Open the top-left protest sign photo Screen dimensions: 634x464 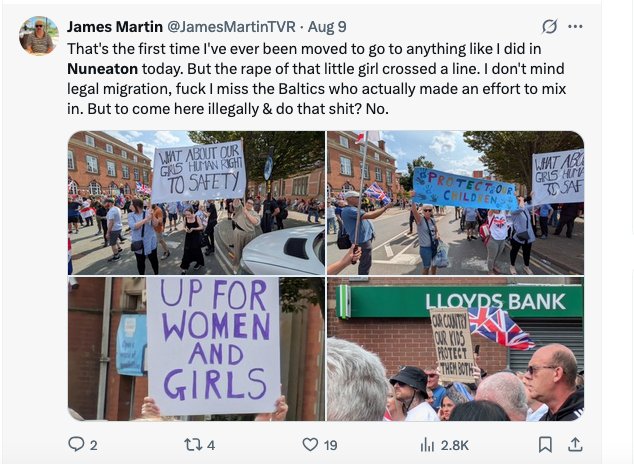(x=194, y=203)
